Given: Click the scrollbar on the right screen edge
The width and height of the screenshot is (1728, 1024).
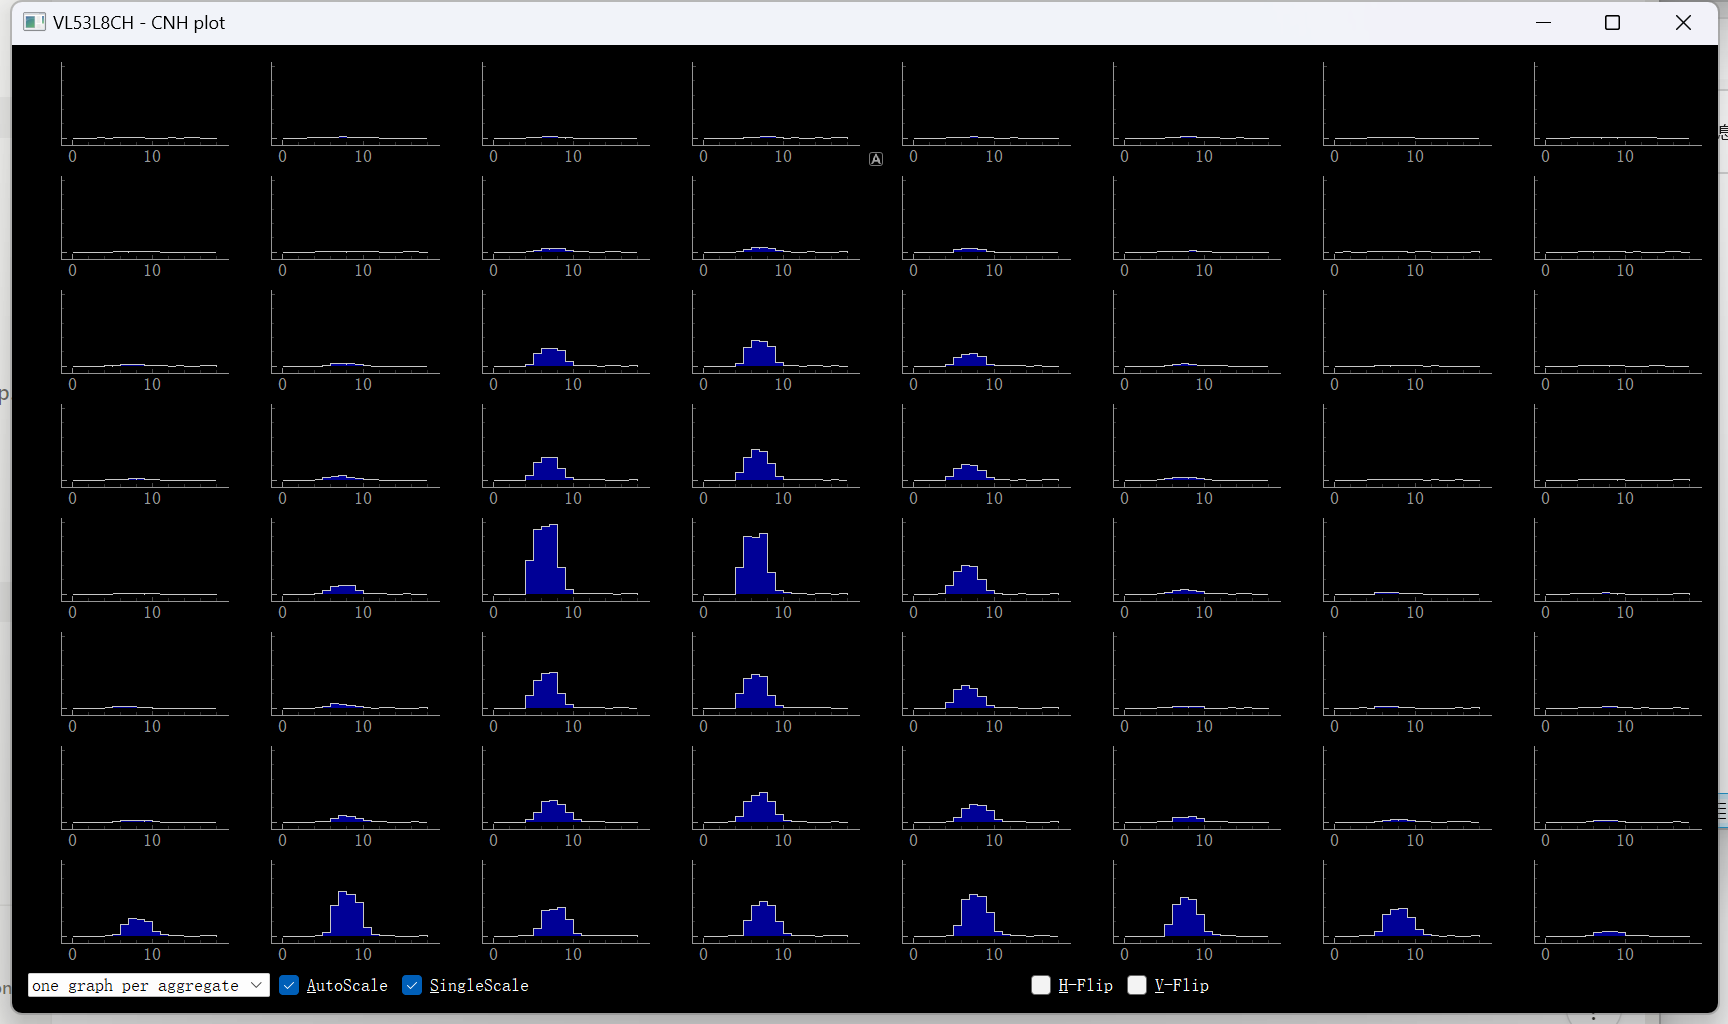Looking at the screenshot, I should point(1724,500).
